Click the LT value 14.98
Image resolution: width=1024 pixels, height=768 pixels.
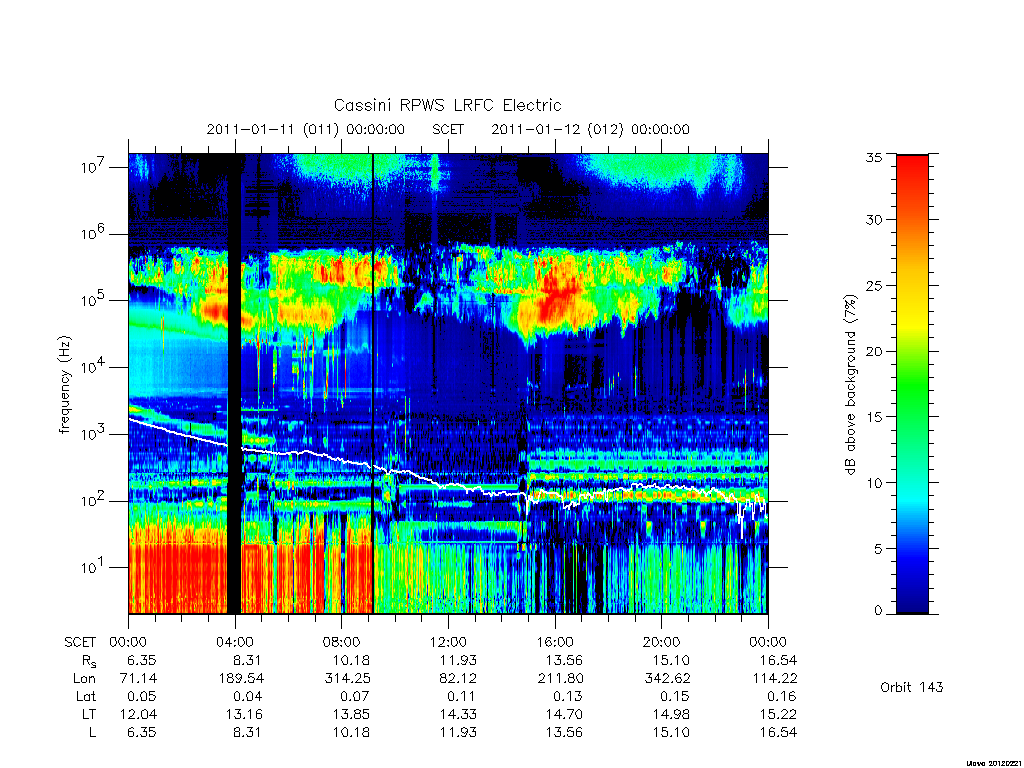click(x=671, y=714)
